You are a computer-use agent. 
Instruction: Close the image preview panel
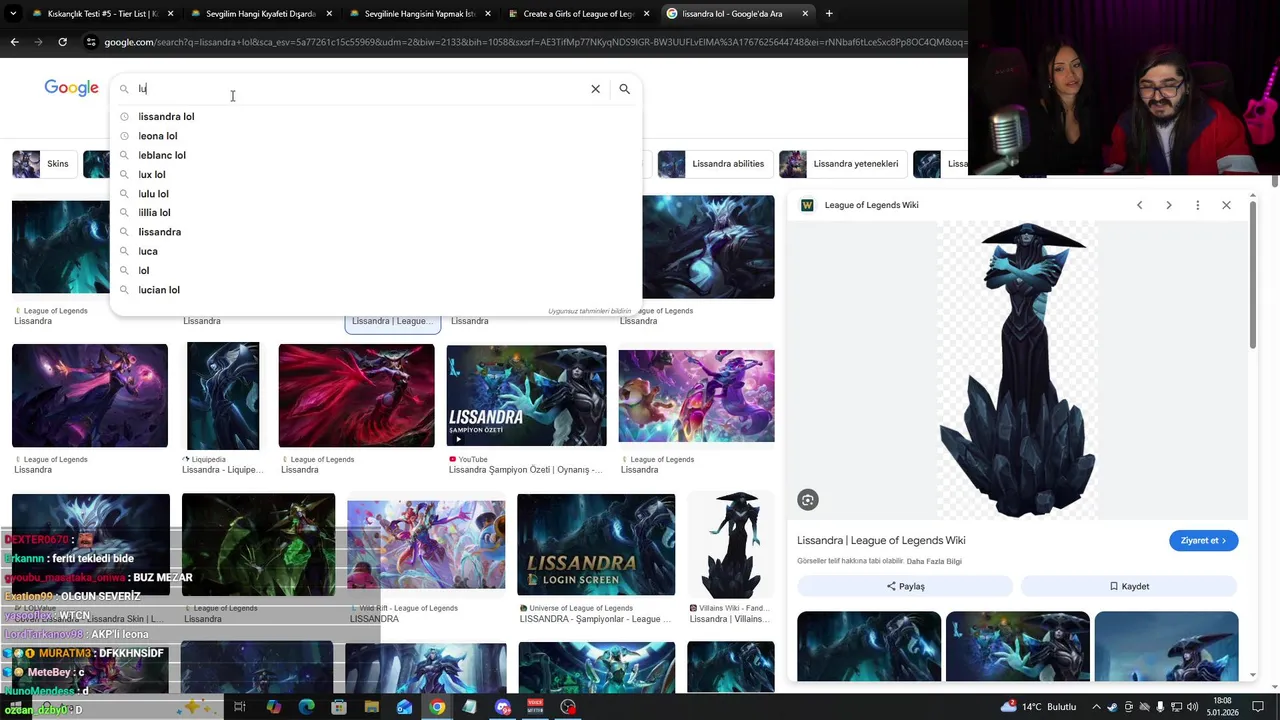[x=1226, y=205]
